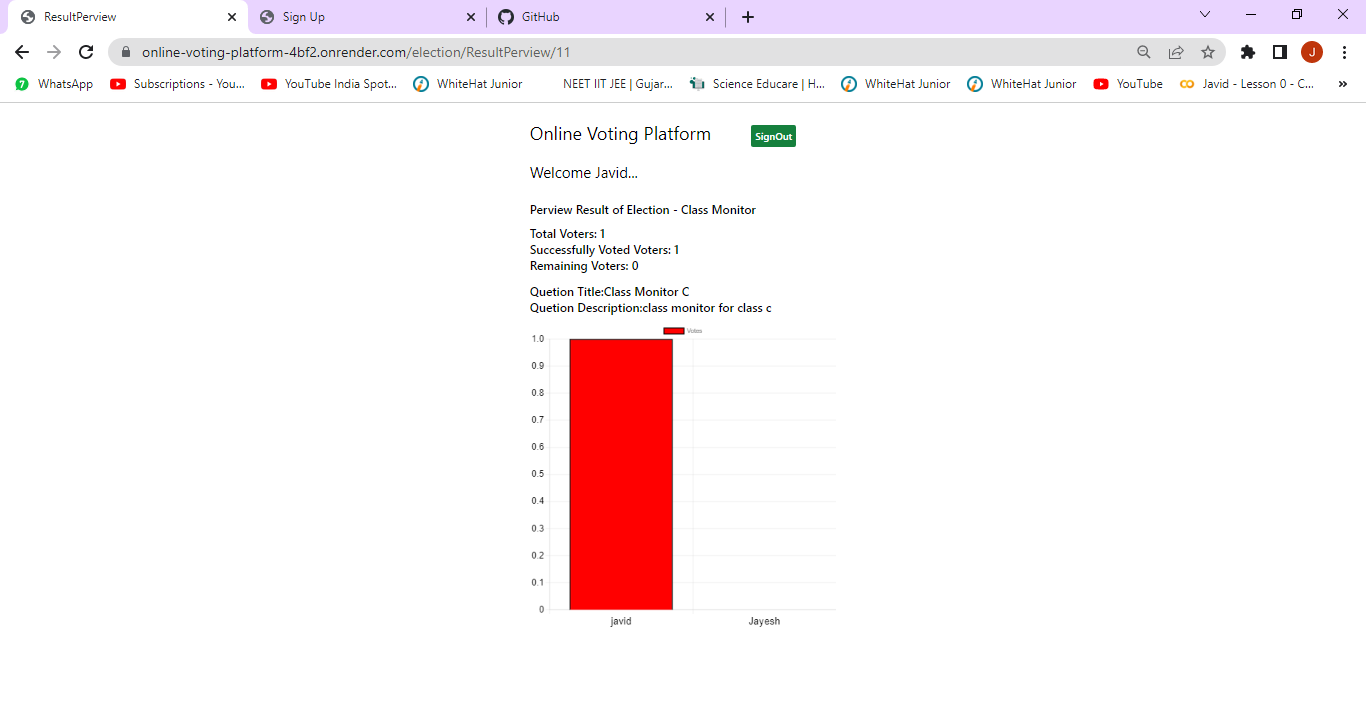Viewport: 1366px width, 728px height.
Task: Reload the ResultPerview page
Action: [86, 51]
